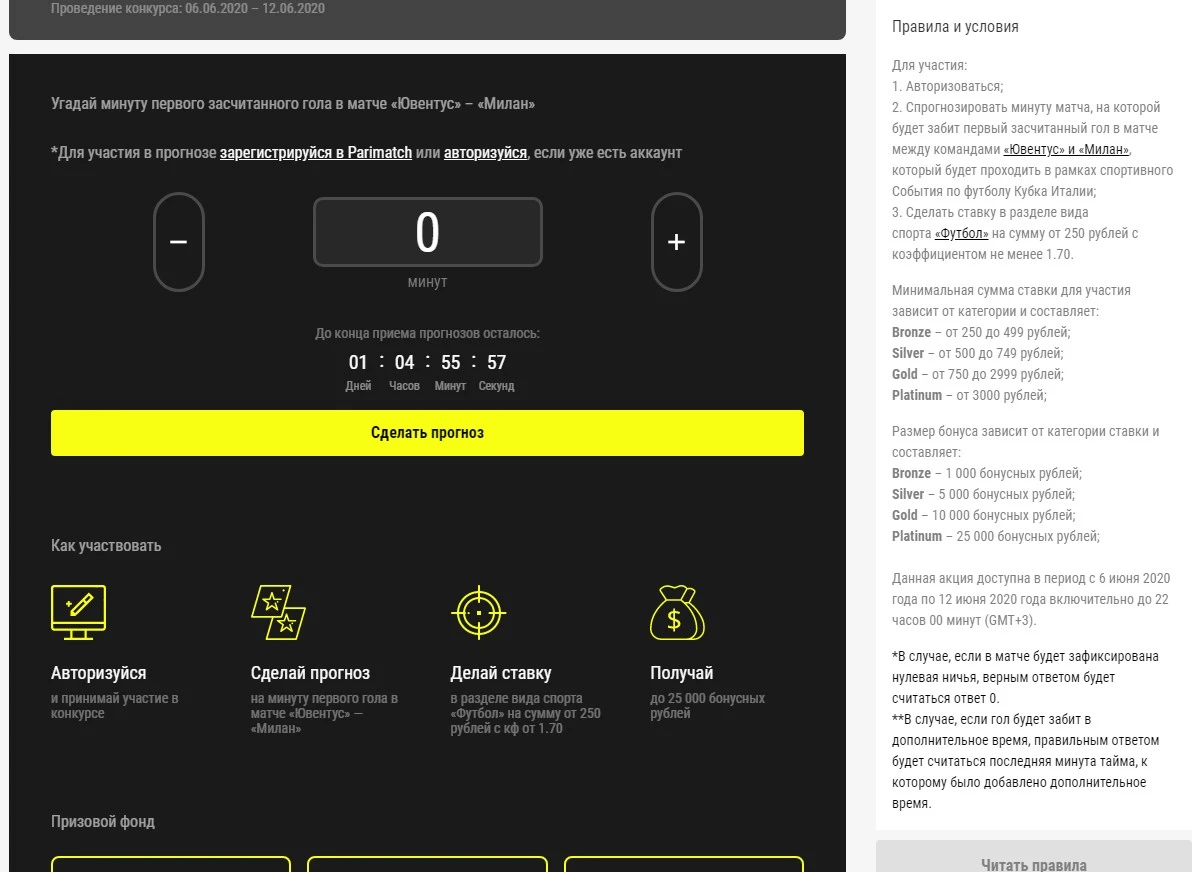Click the monitor icon above 'Авторизуйся'
The height and width of the screenshot is (872, 1192).
tap(78, 612)
